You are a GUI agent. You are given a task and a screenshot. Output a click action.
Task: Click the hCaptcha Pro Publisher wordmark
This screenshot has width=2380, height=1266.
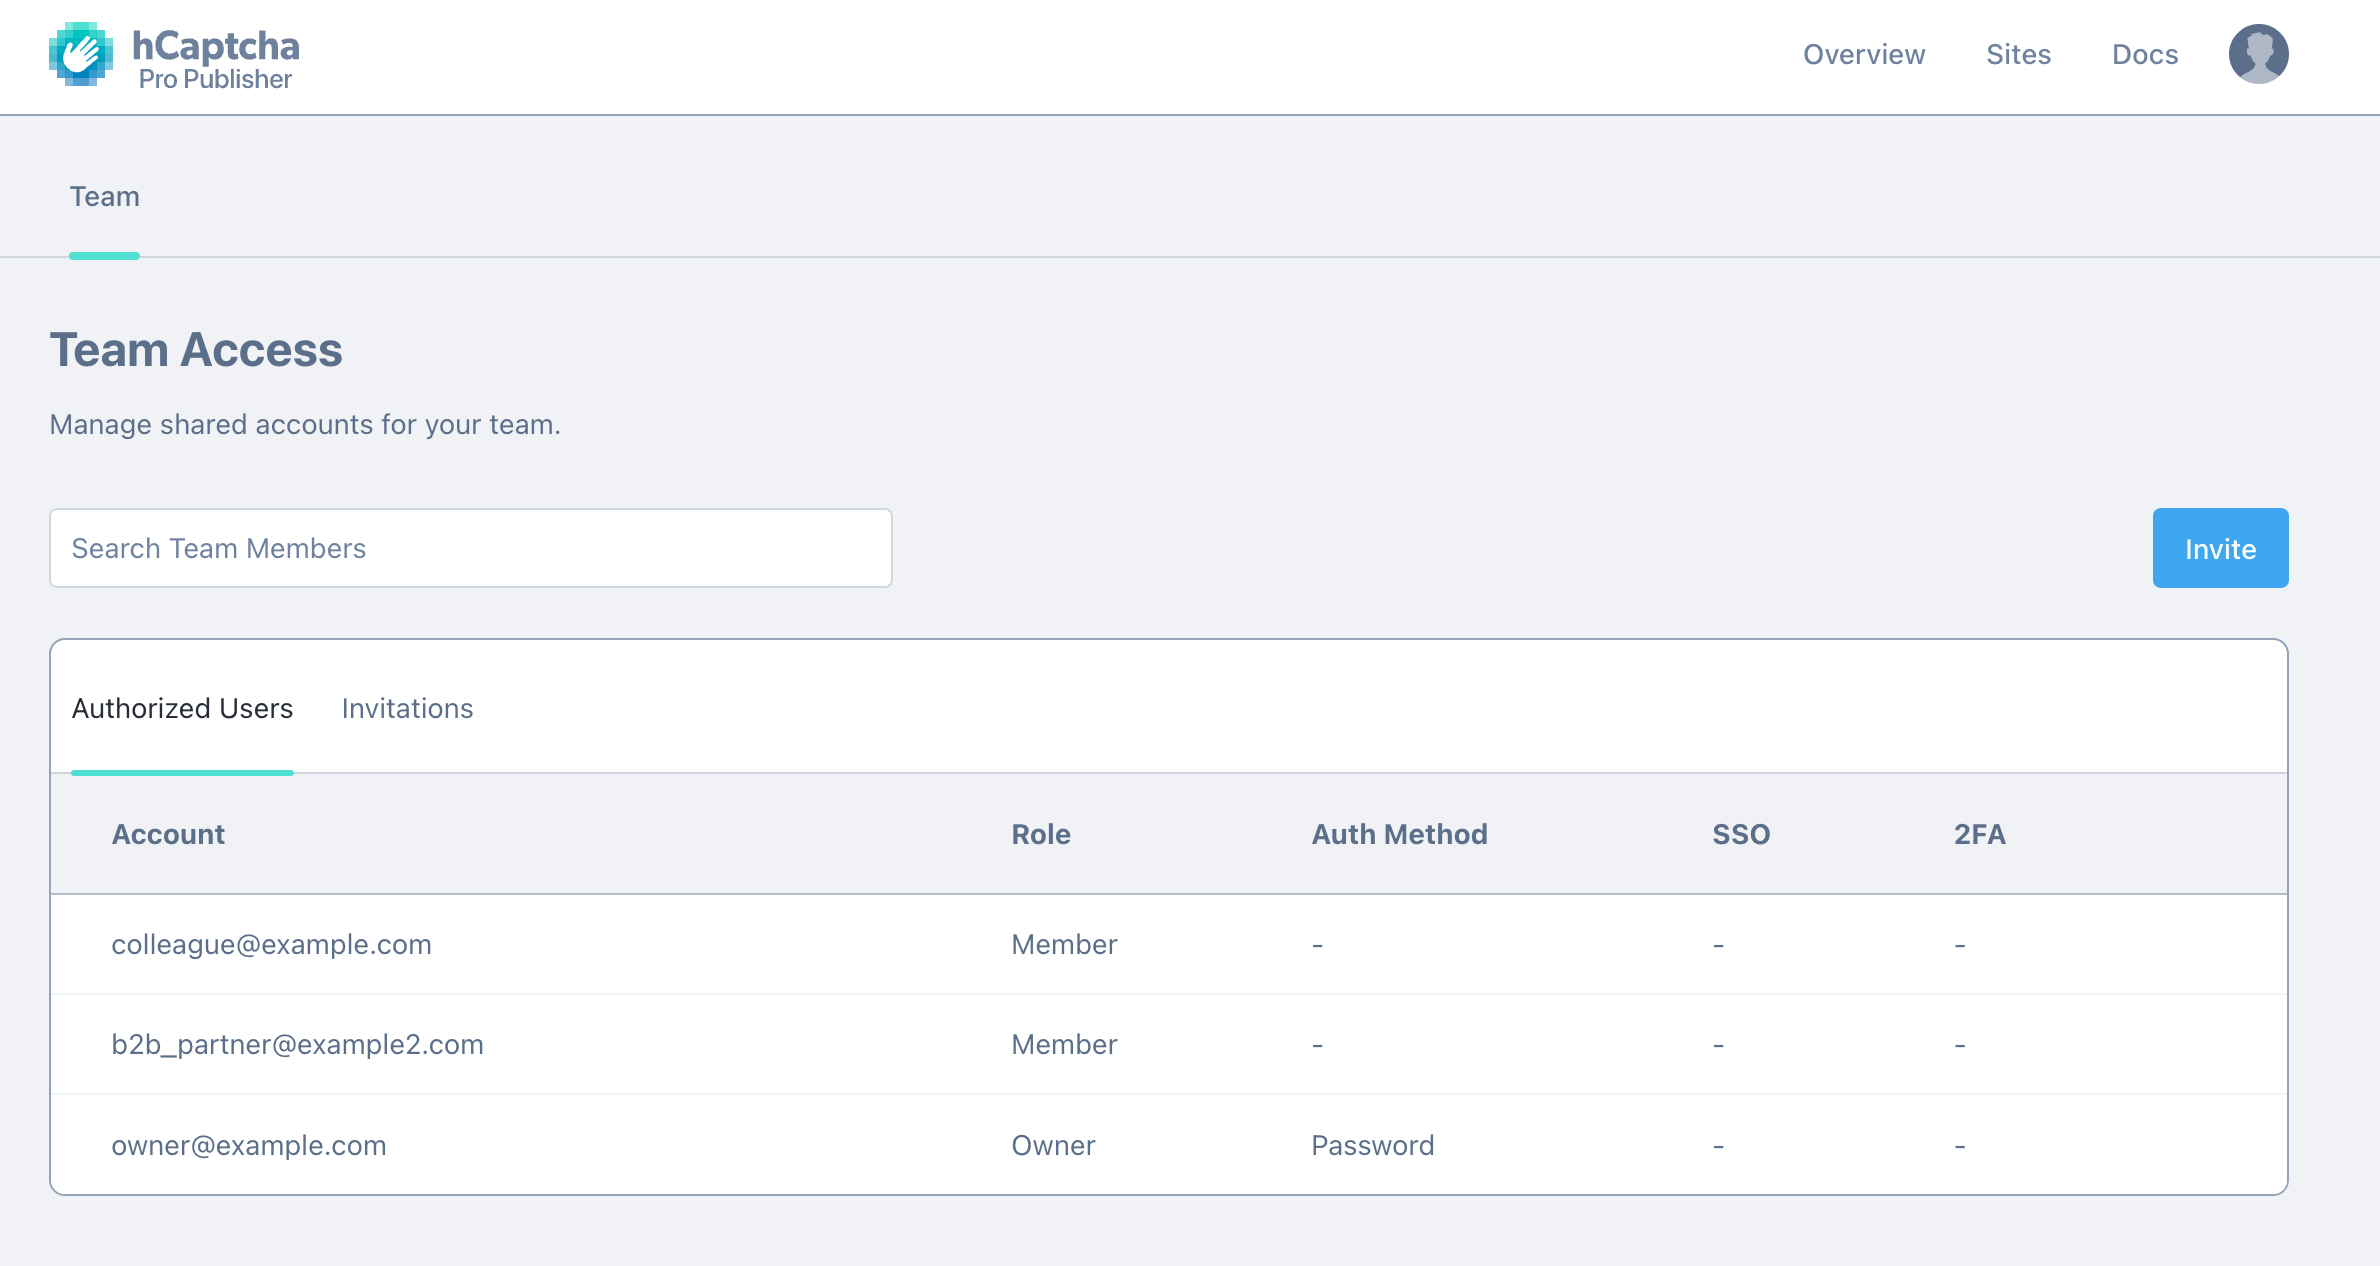[216, 58]
